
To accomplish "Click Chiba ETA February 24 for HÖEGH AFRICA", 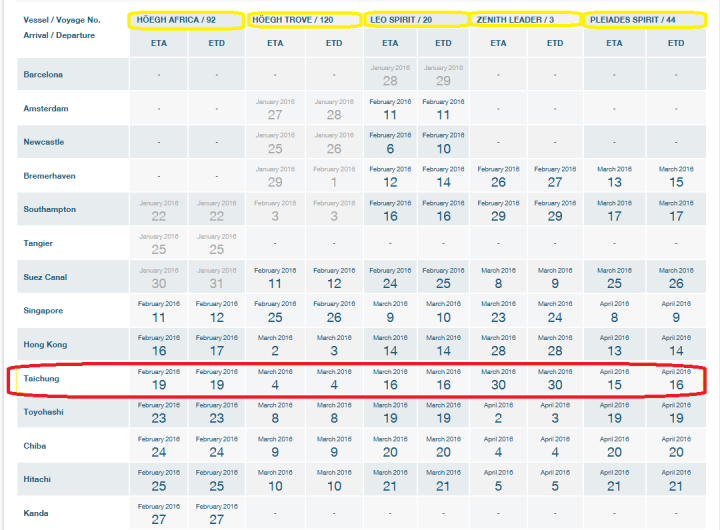I will 159,447.
